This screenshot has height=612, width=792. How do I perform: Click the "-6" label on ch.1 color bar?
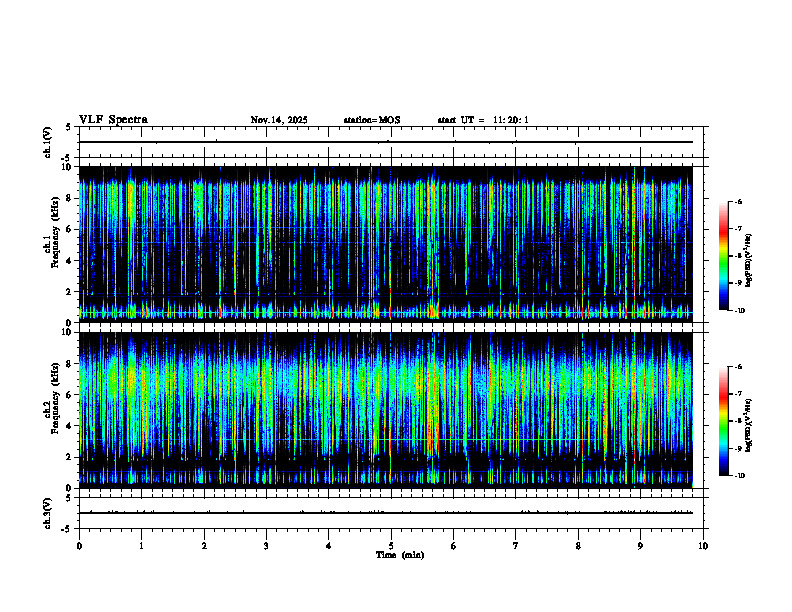click(x=738, y=201)
